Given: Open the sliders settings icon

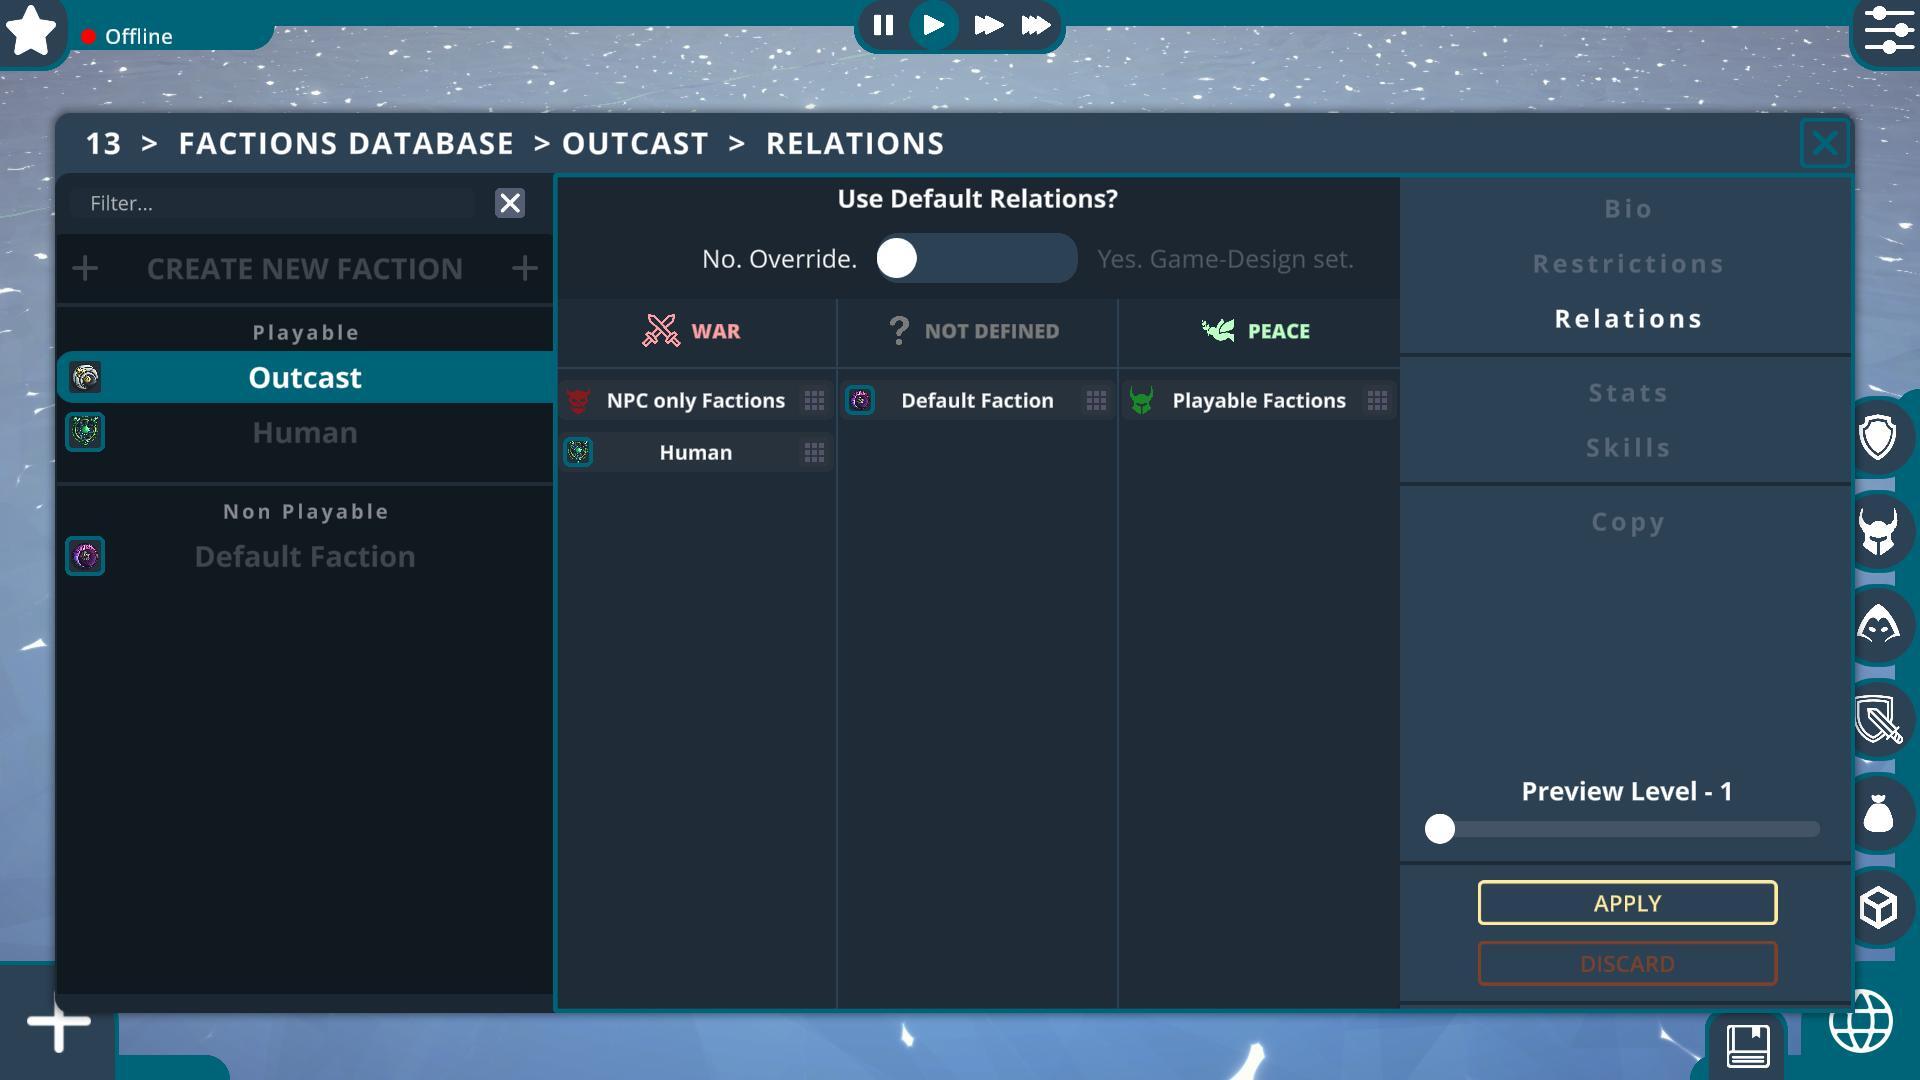Looking at the screenshot, I should click(1888, 31).
